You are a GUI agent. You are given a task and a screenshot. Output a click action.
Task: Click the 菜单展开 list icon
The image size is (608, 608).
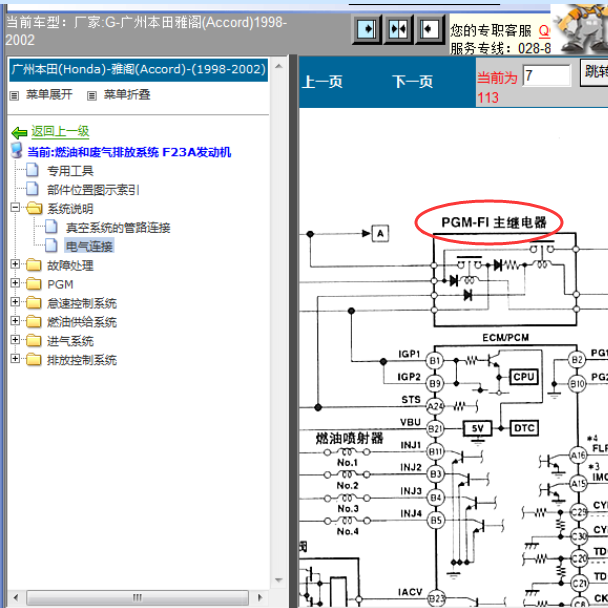pos(14,95)
